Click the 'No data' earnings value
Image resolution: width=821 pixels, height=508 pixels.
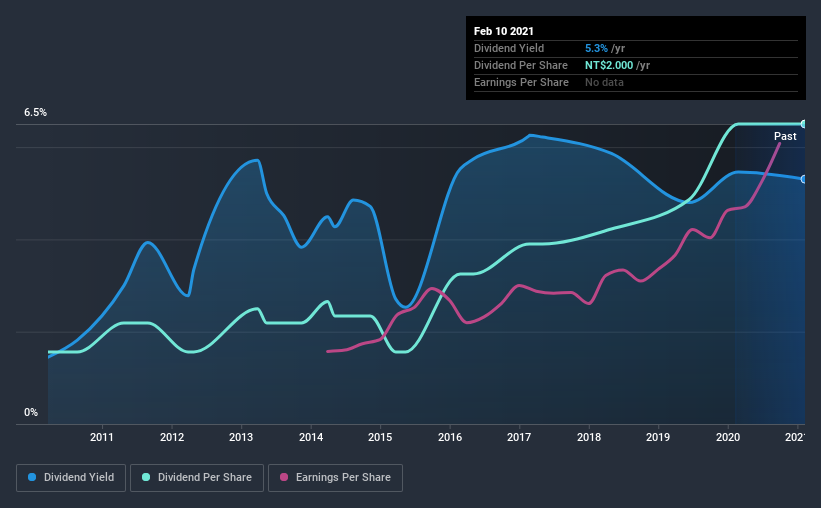click(x=604, y=82)
